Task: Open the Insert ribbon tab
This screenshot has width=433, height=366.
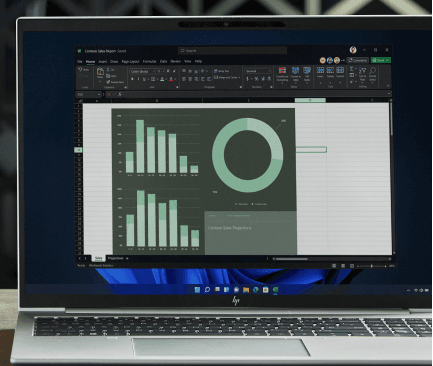Action: (x=103, y=62)
